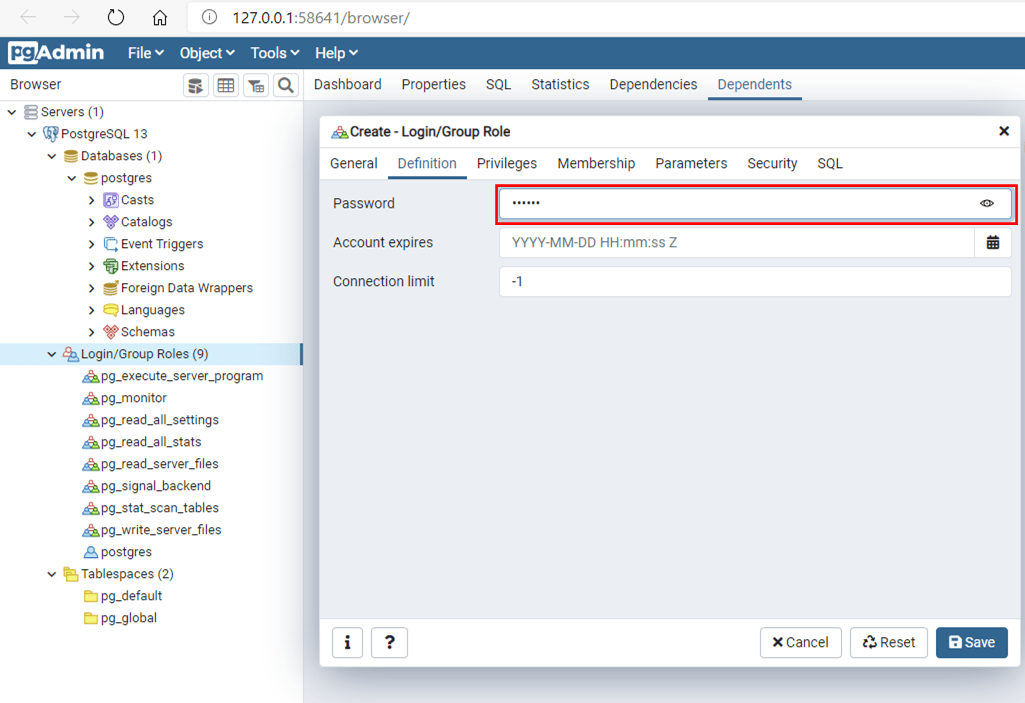Screen dimensions: 1025x703
Task: Open the help question mark button
Action: point(389,642)
